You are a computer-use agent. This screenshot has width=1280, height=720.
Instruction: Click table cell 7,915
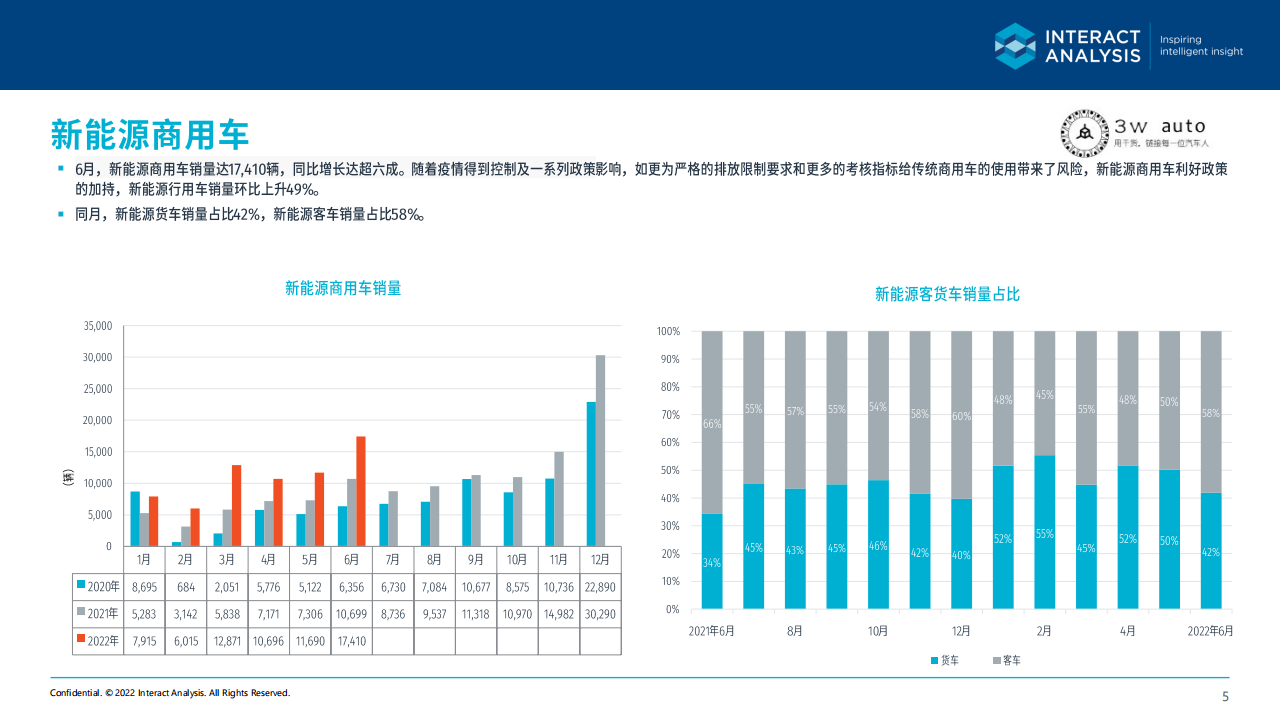point(143,641)
